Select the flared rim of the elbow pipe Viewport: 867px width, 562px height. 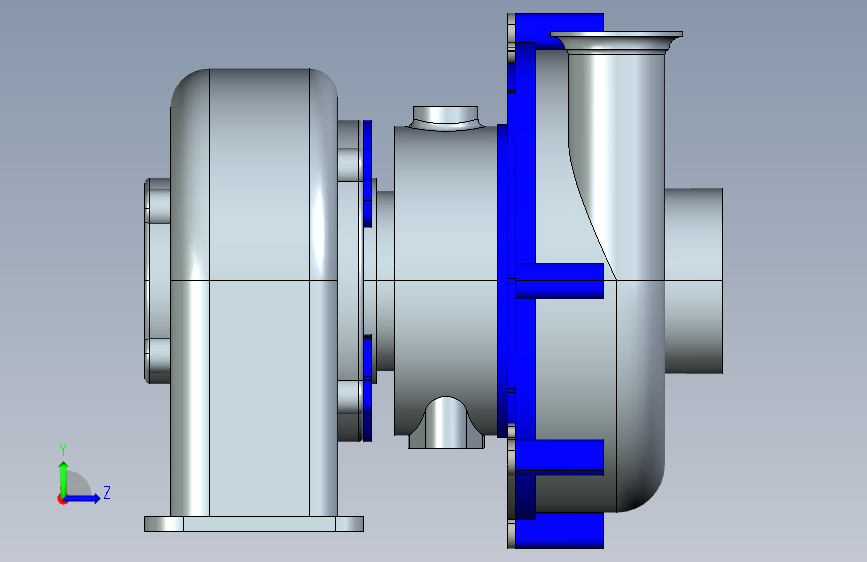(x=617, y=42)
